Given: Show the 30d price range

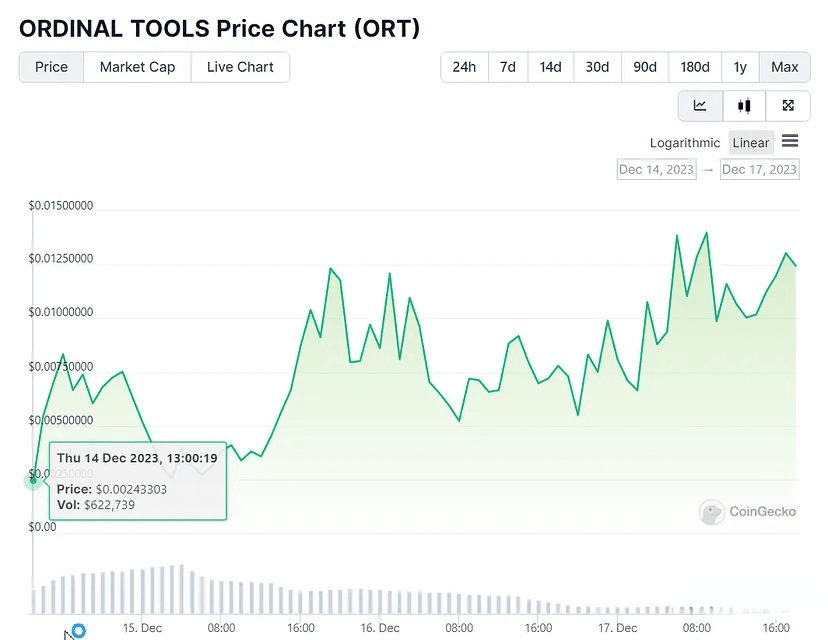Looking at the screenshot, I should [x=597, y=67].
